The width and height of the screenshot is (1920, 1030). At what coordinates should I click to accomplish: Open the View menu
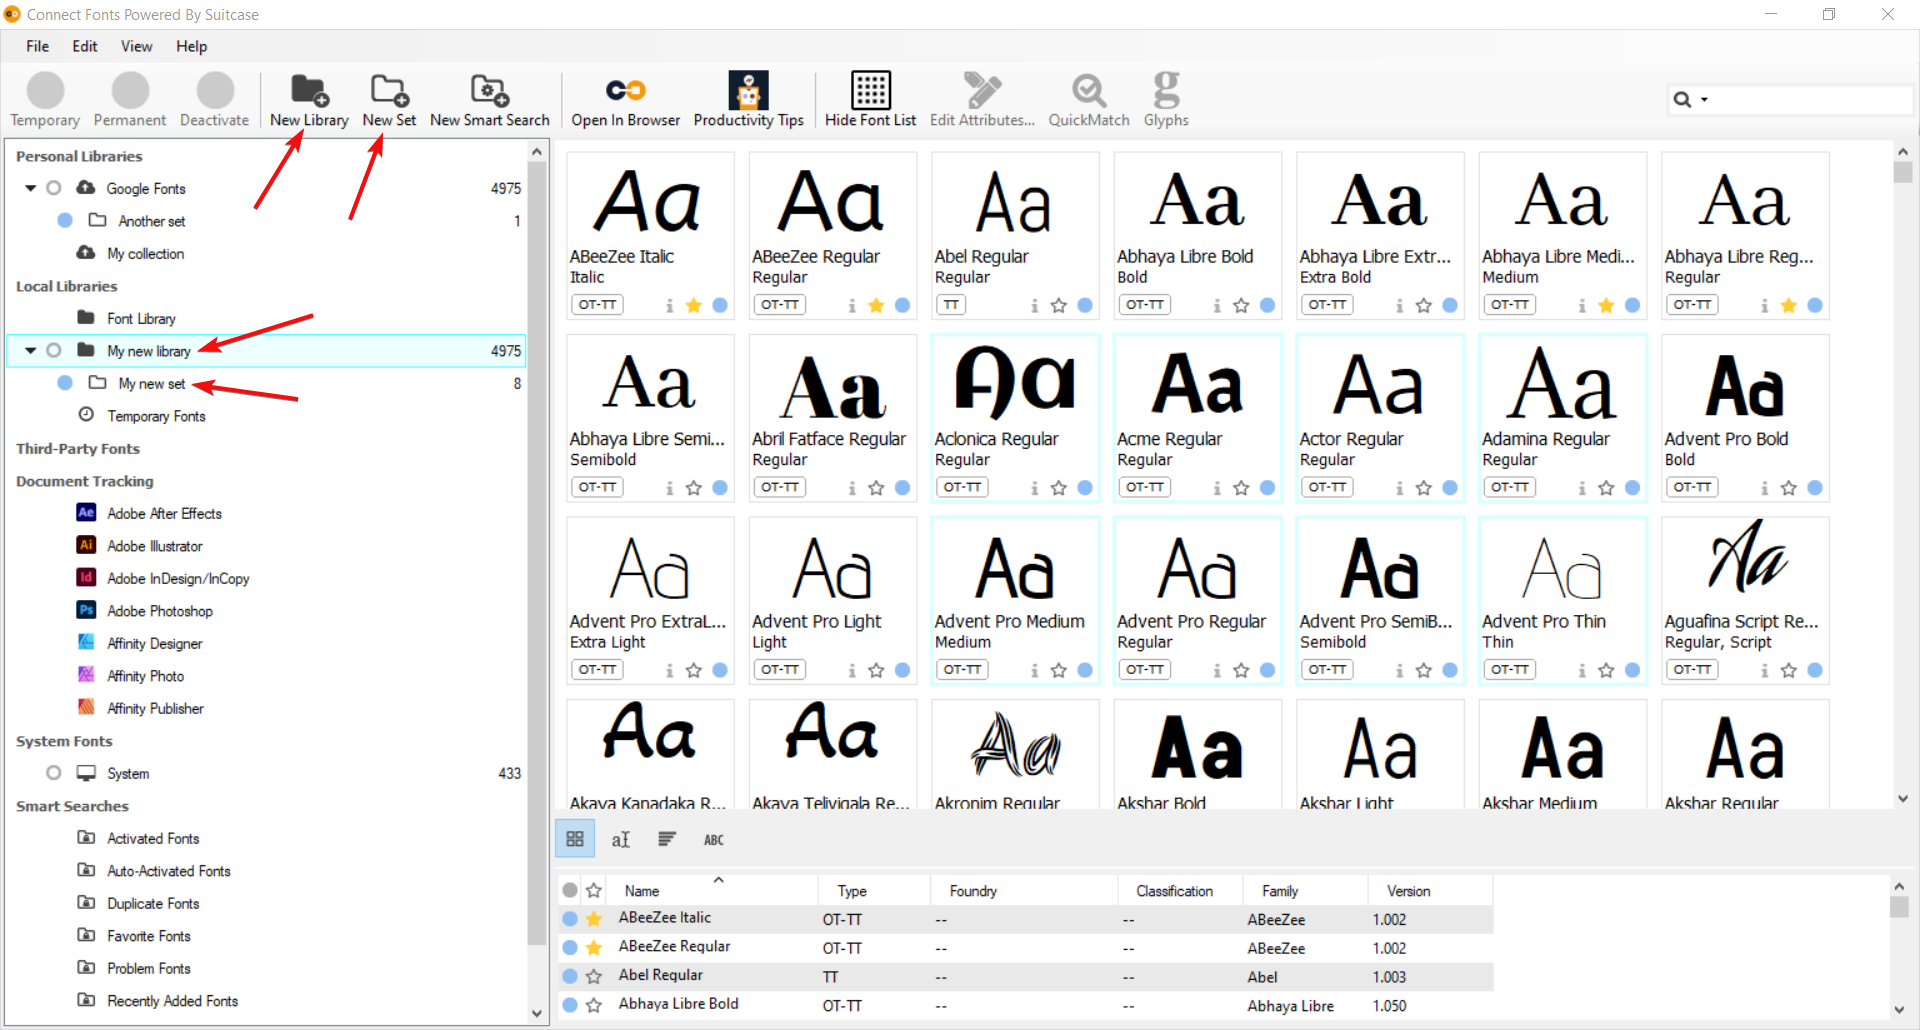tap(137, 46)
